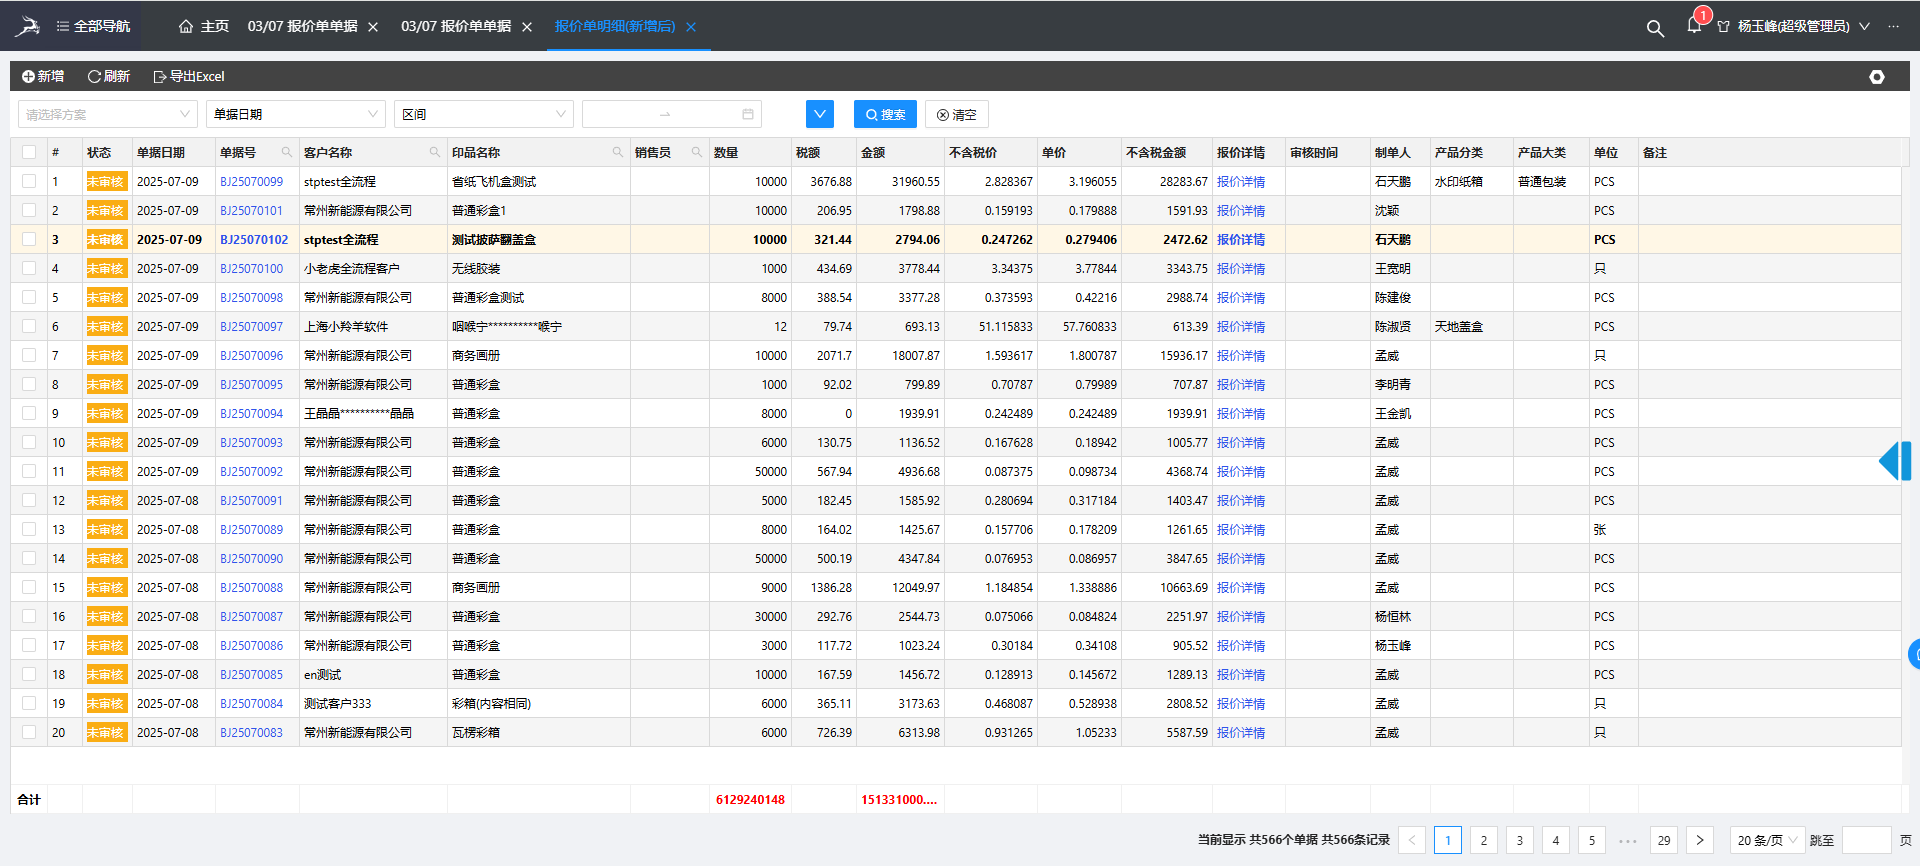
Task: Click the date range input field
Action: click(x=671, y=114)
